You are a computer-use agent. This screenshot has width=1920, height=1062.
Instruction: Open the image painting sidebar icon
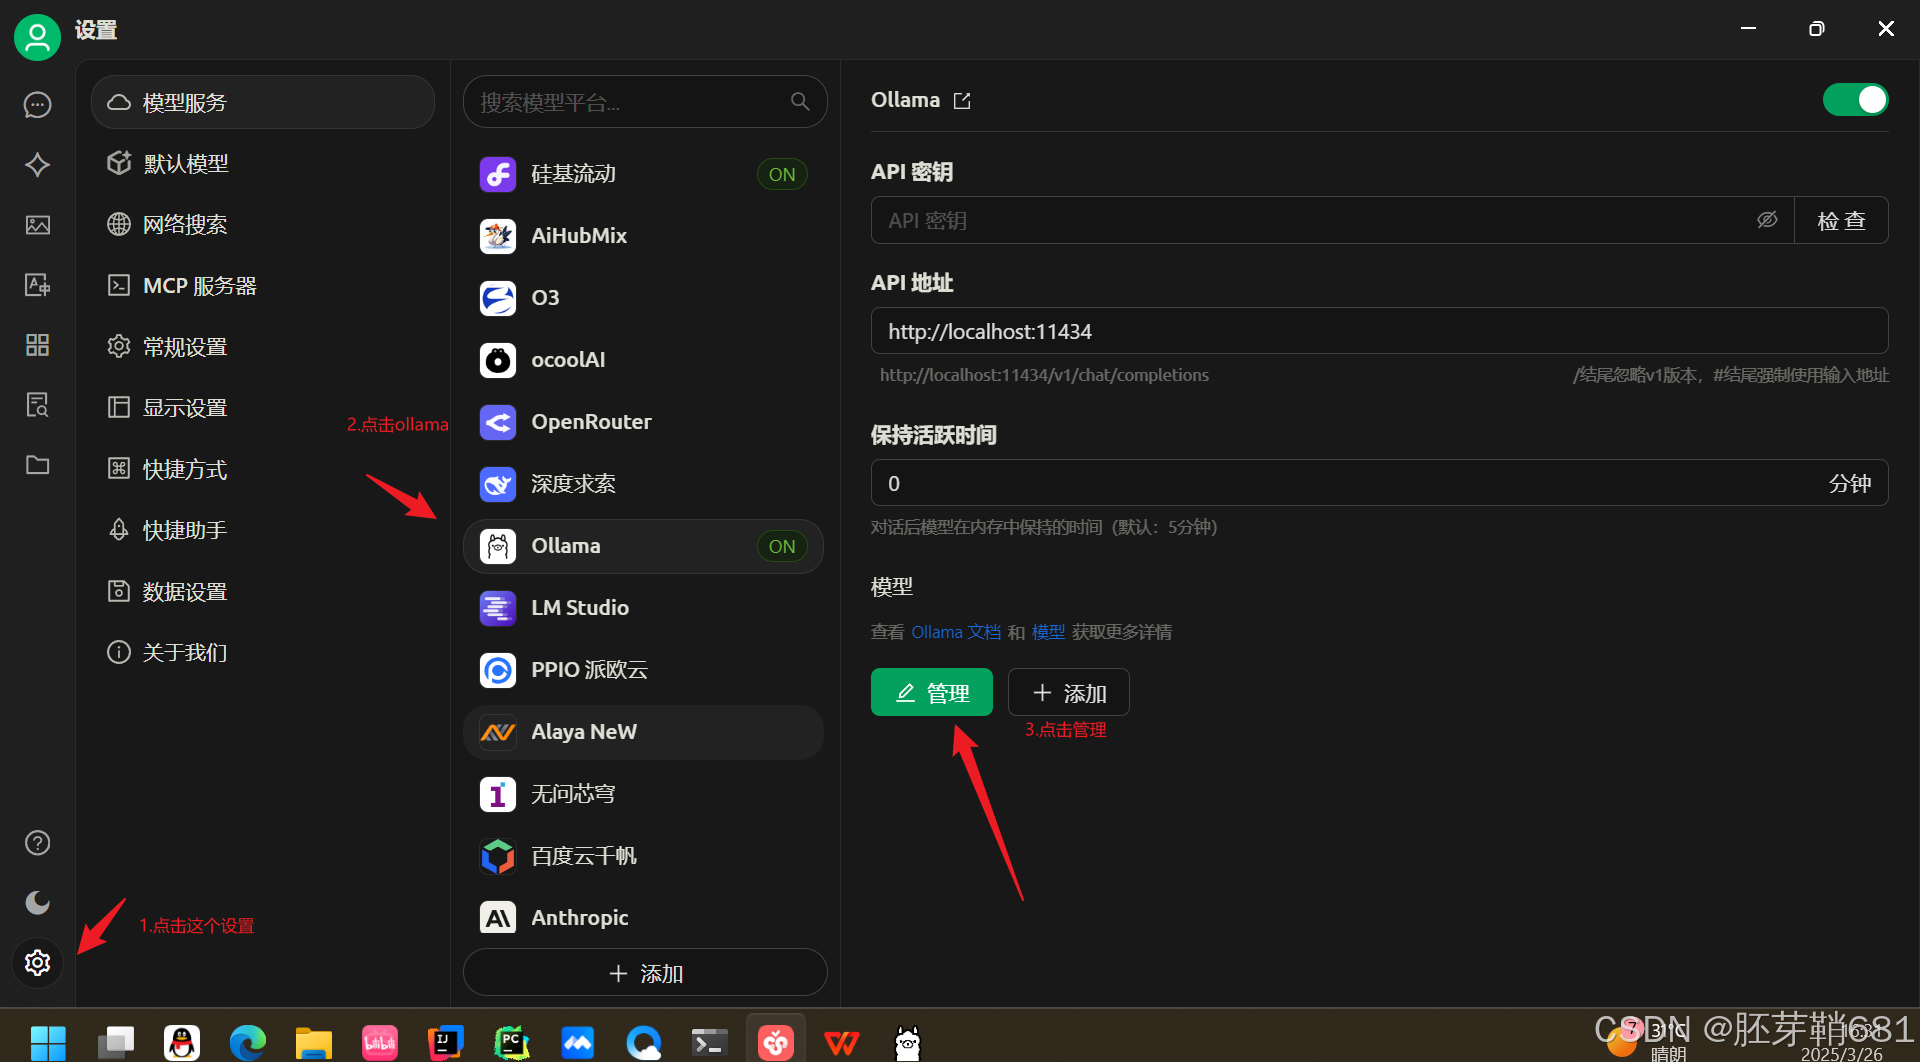tap(37, 225)
